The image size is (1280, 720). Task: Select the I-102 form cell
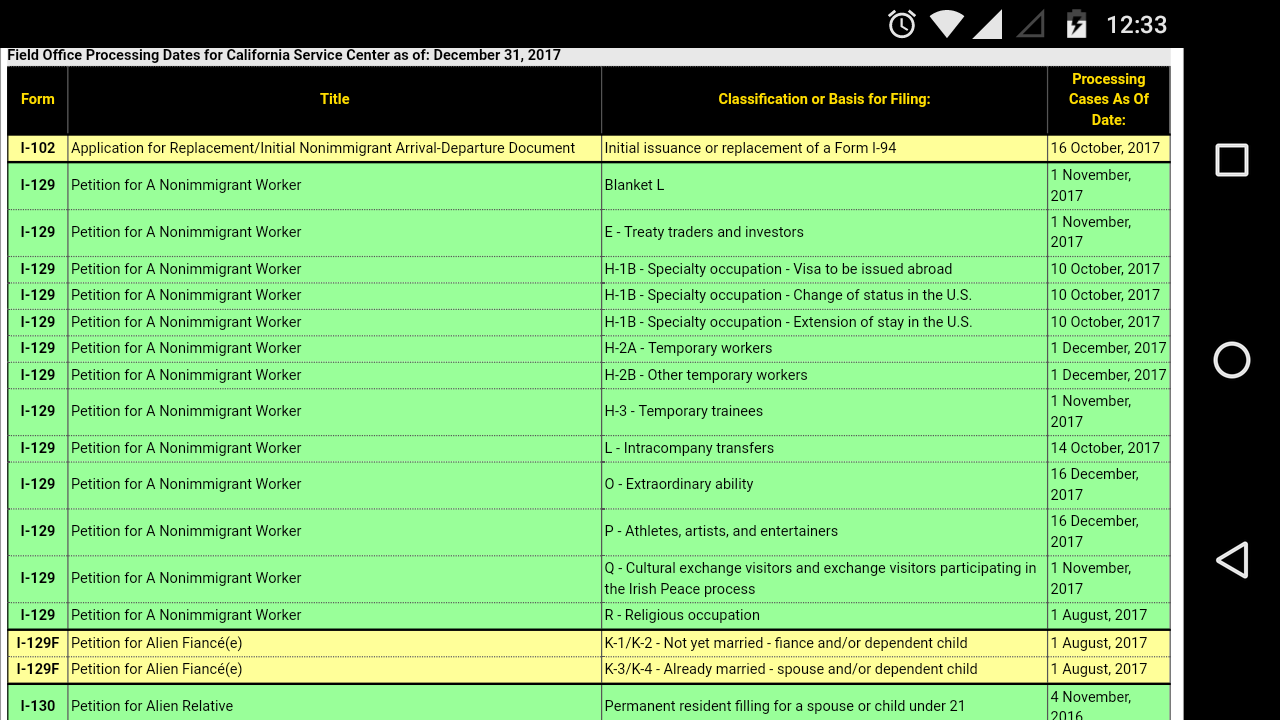click(38, 148)
